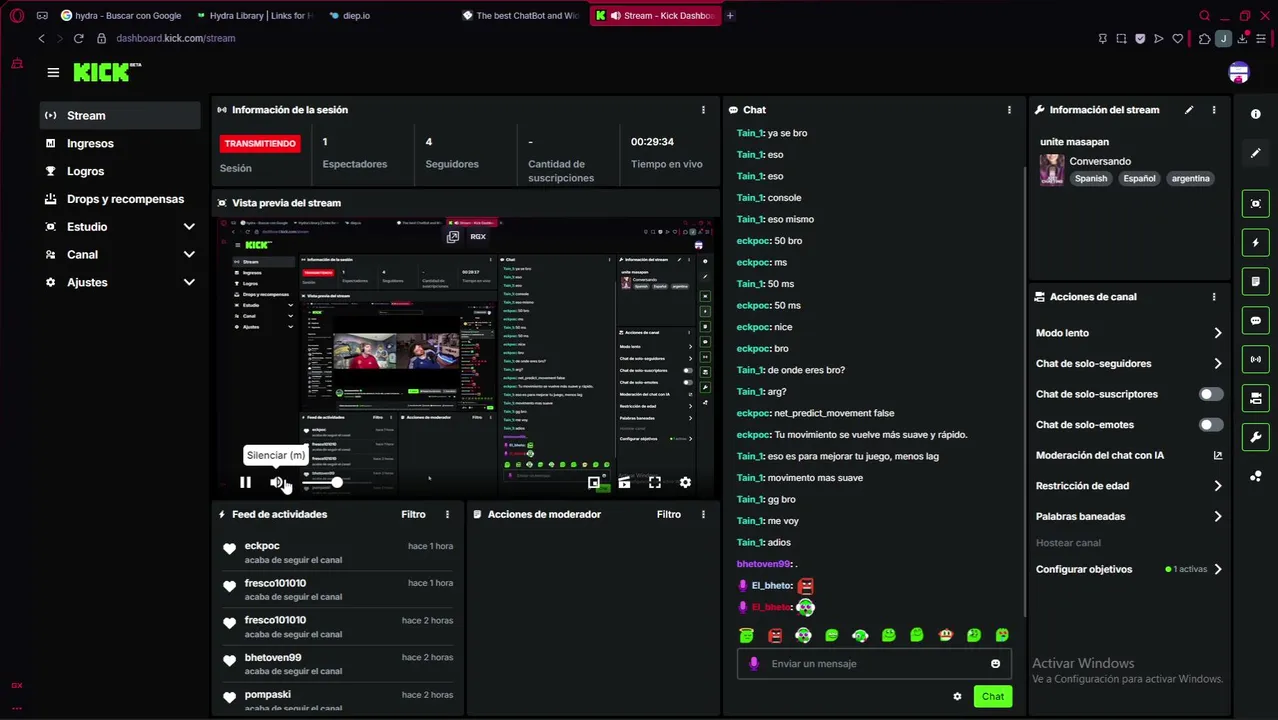Click the Conversando category thumbnail
Viewport: 1278px width, 720px height.
pos(1052,169)
